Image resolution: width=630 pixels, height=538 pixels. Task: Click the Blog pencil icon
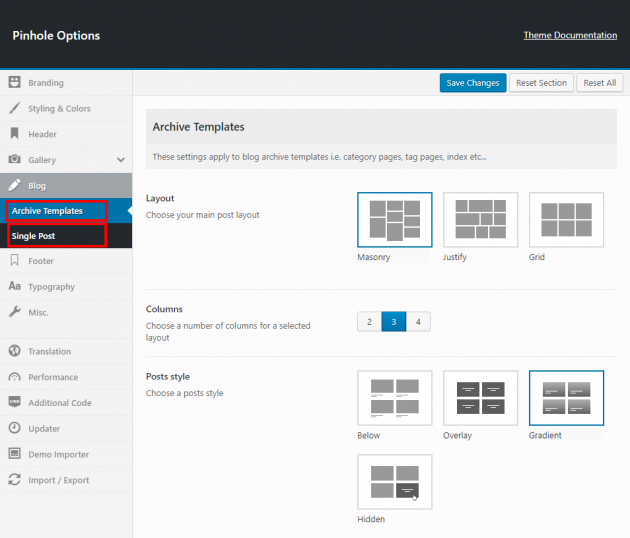tap(14, 185)
